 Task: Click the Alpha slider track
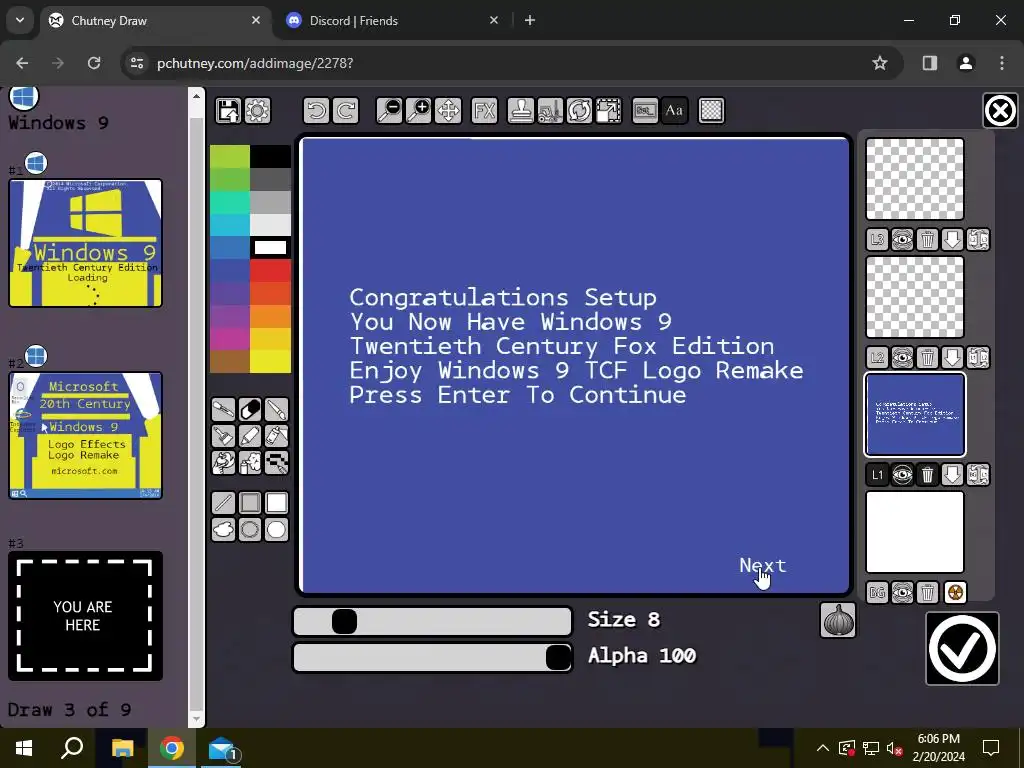[432, 657]
